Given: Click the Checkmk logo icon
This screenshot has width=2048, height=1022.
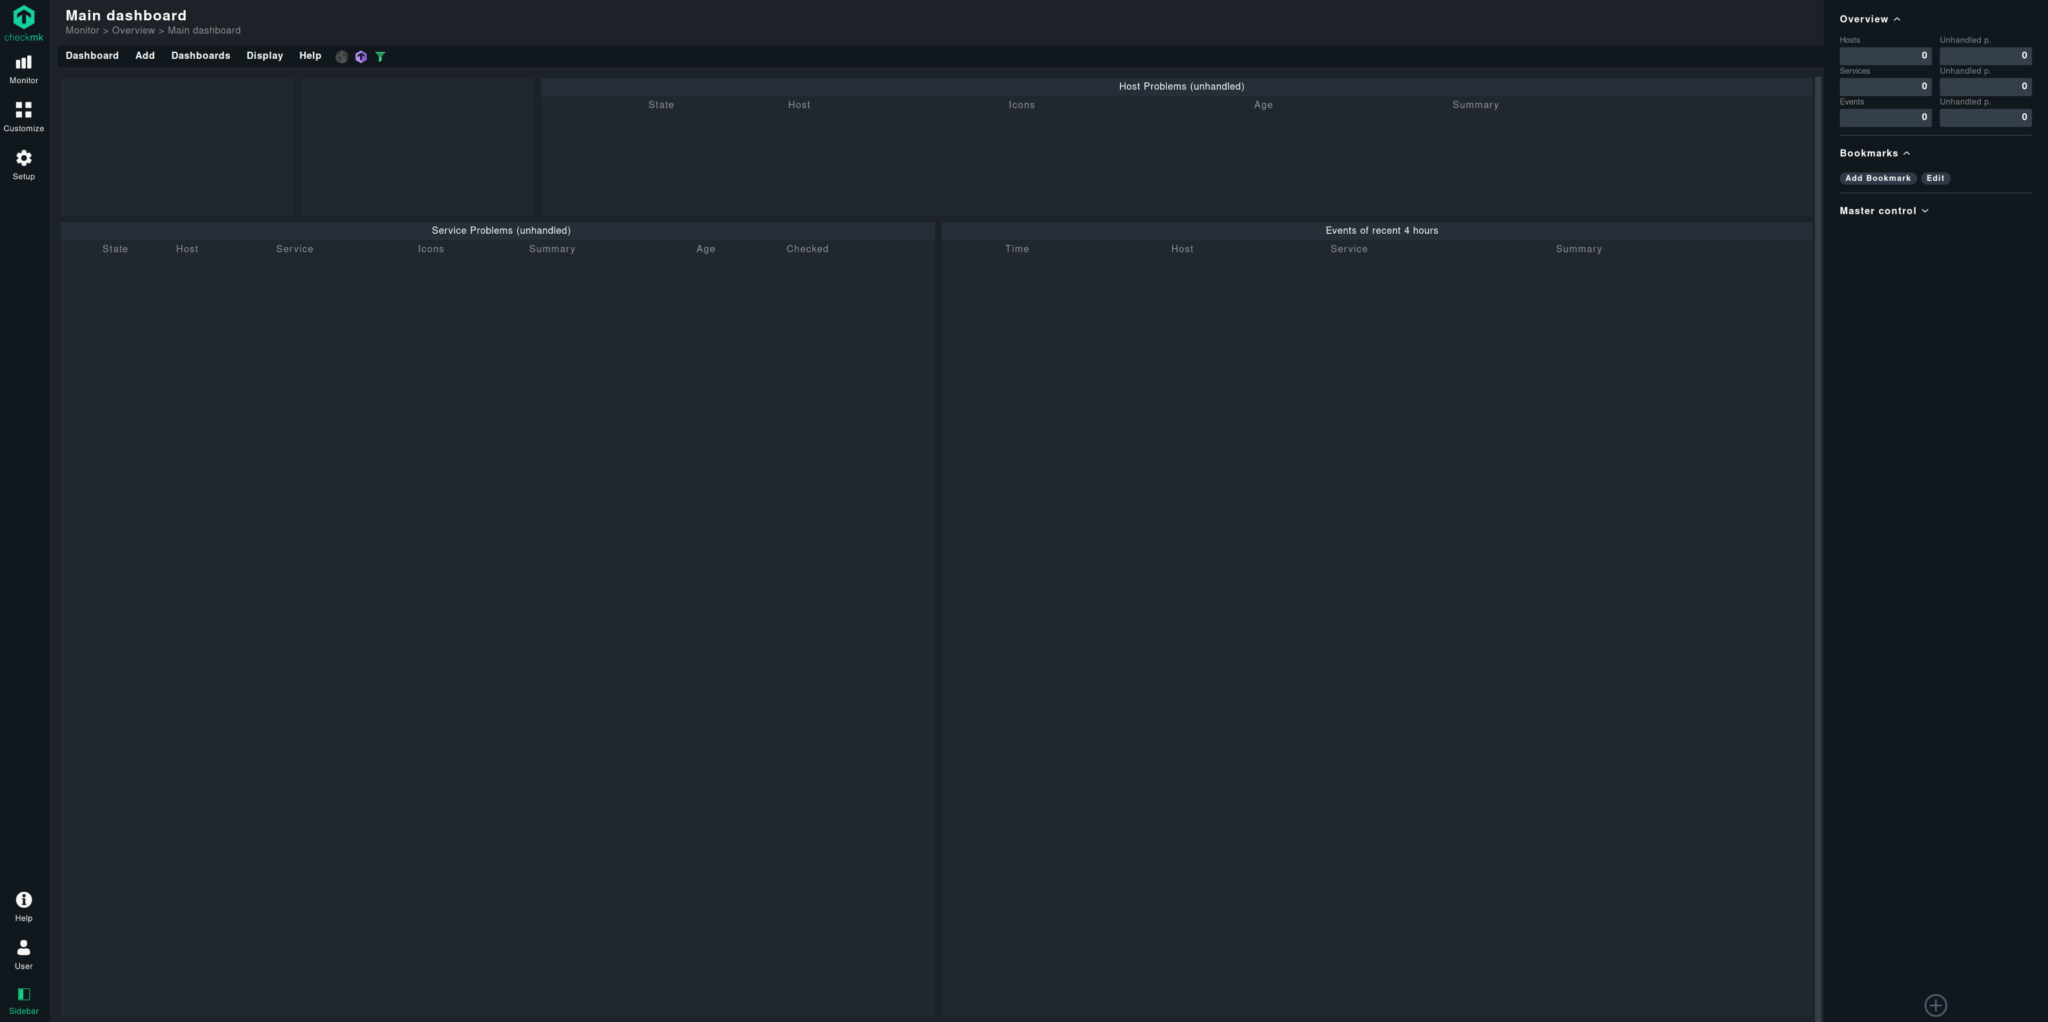Looking at the screenshot, I should (x=23, y=18).
